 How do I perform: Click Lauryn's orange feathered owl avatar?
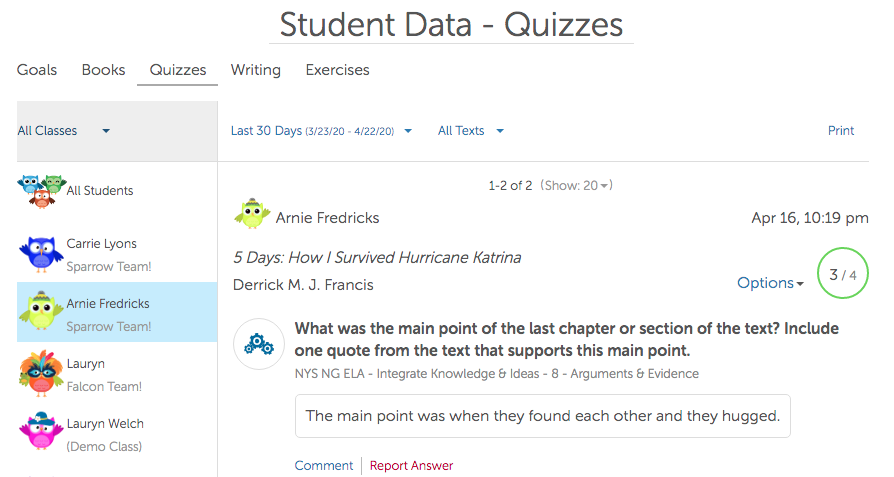40,373
